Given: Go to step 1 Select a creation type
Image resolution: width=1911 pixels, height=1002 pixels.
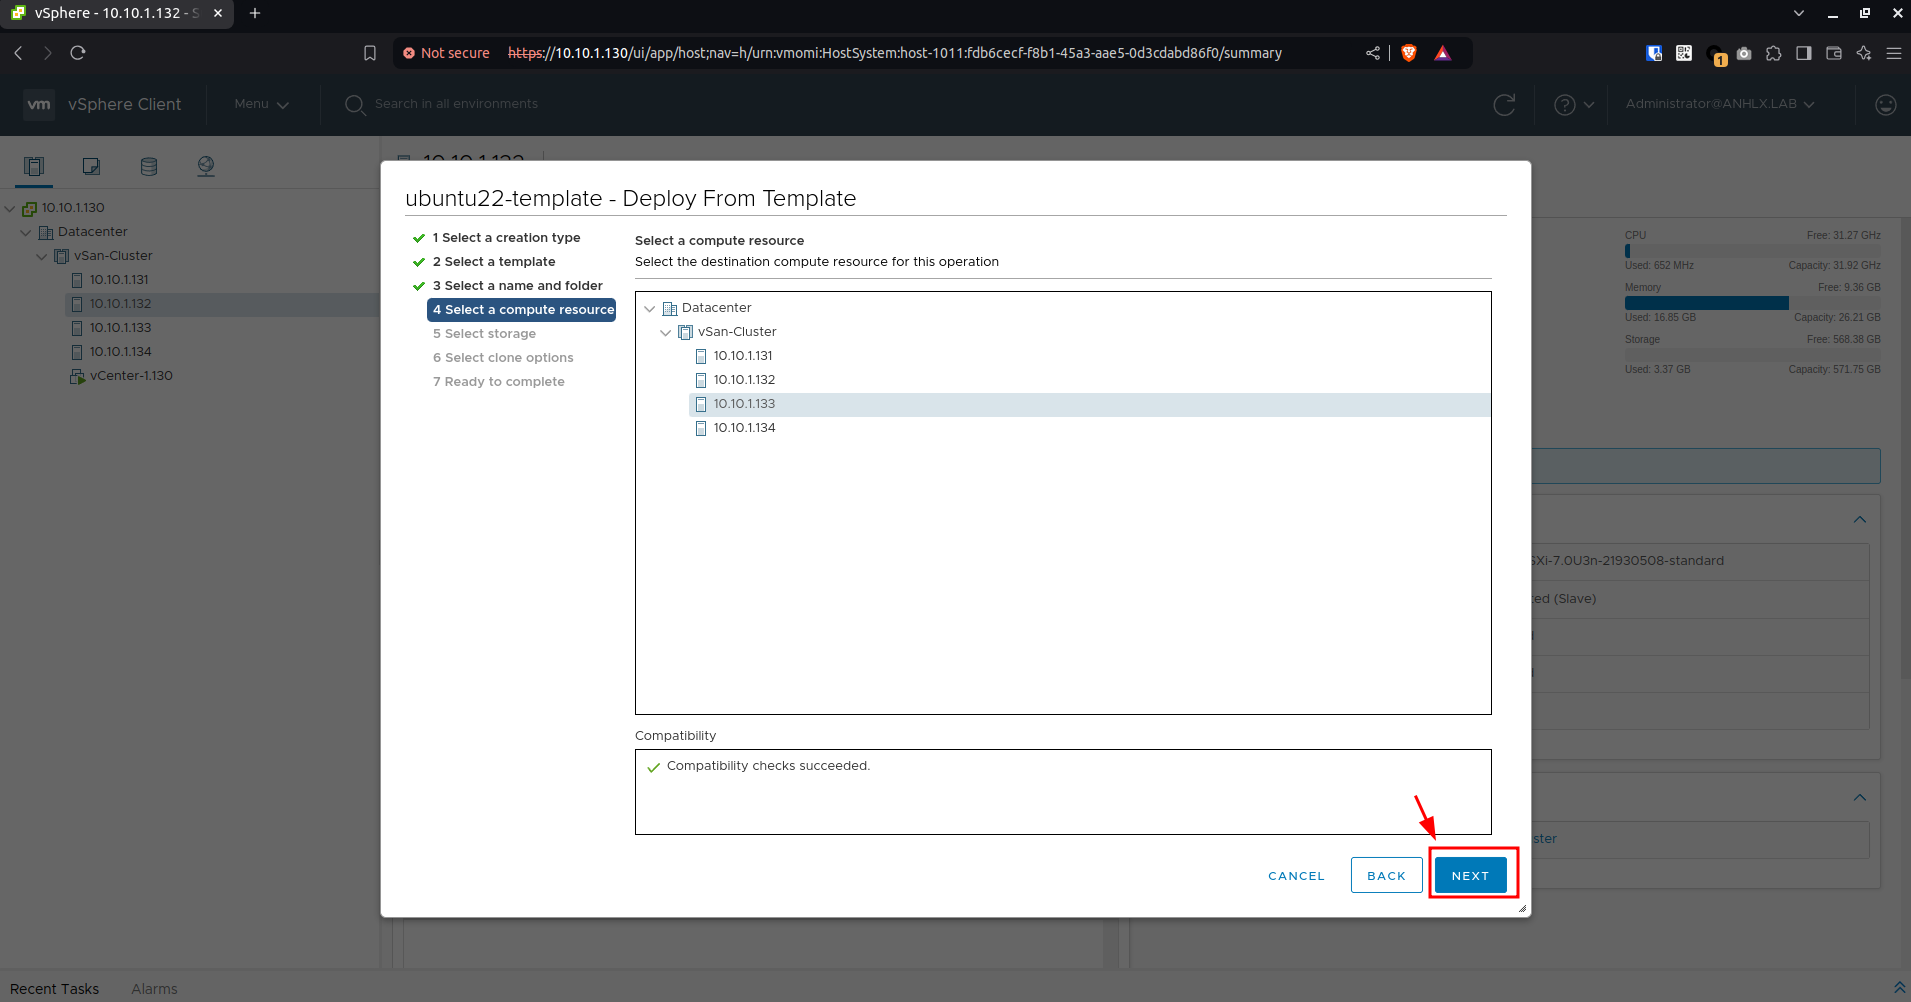Looking at the screenshot, I should click(506, 238).
